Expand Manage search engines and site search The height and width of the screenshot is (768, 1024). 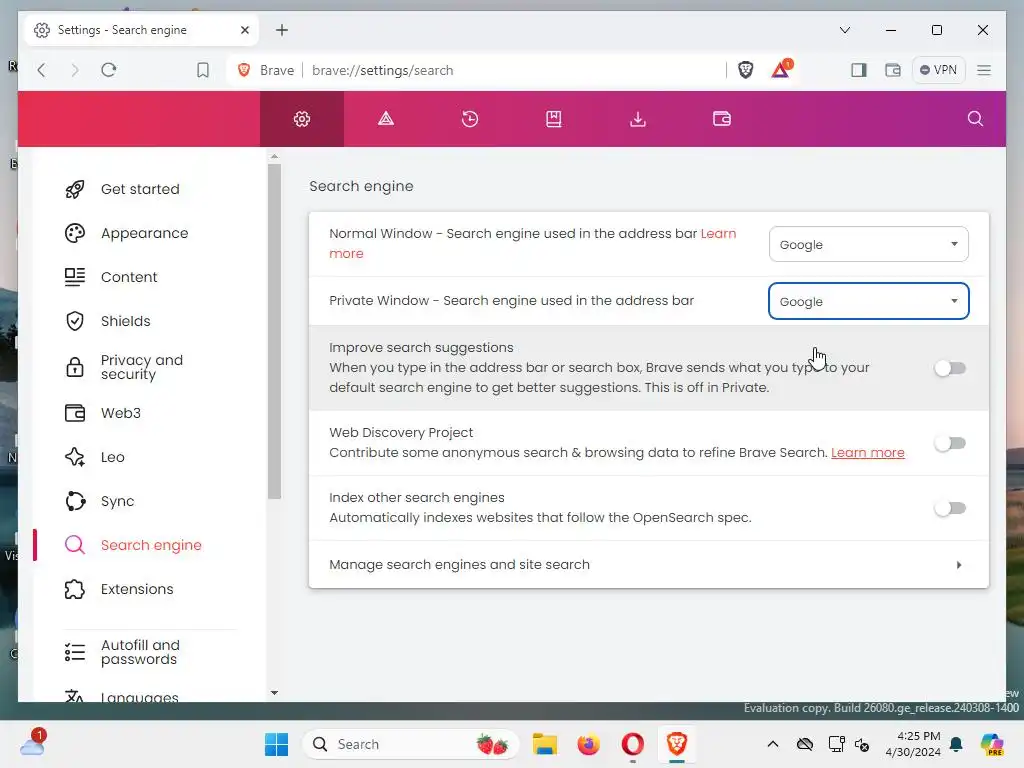pos(648,565)
